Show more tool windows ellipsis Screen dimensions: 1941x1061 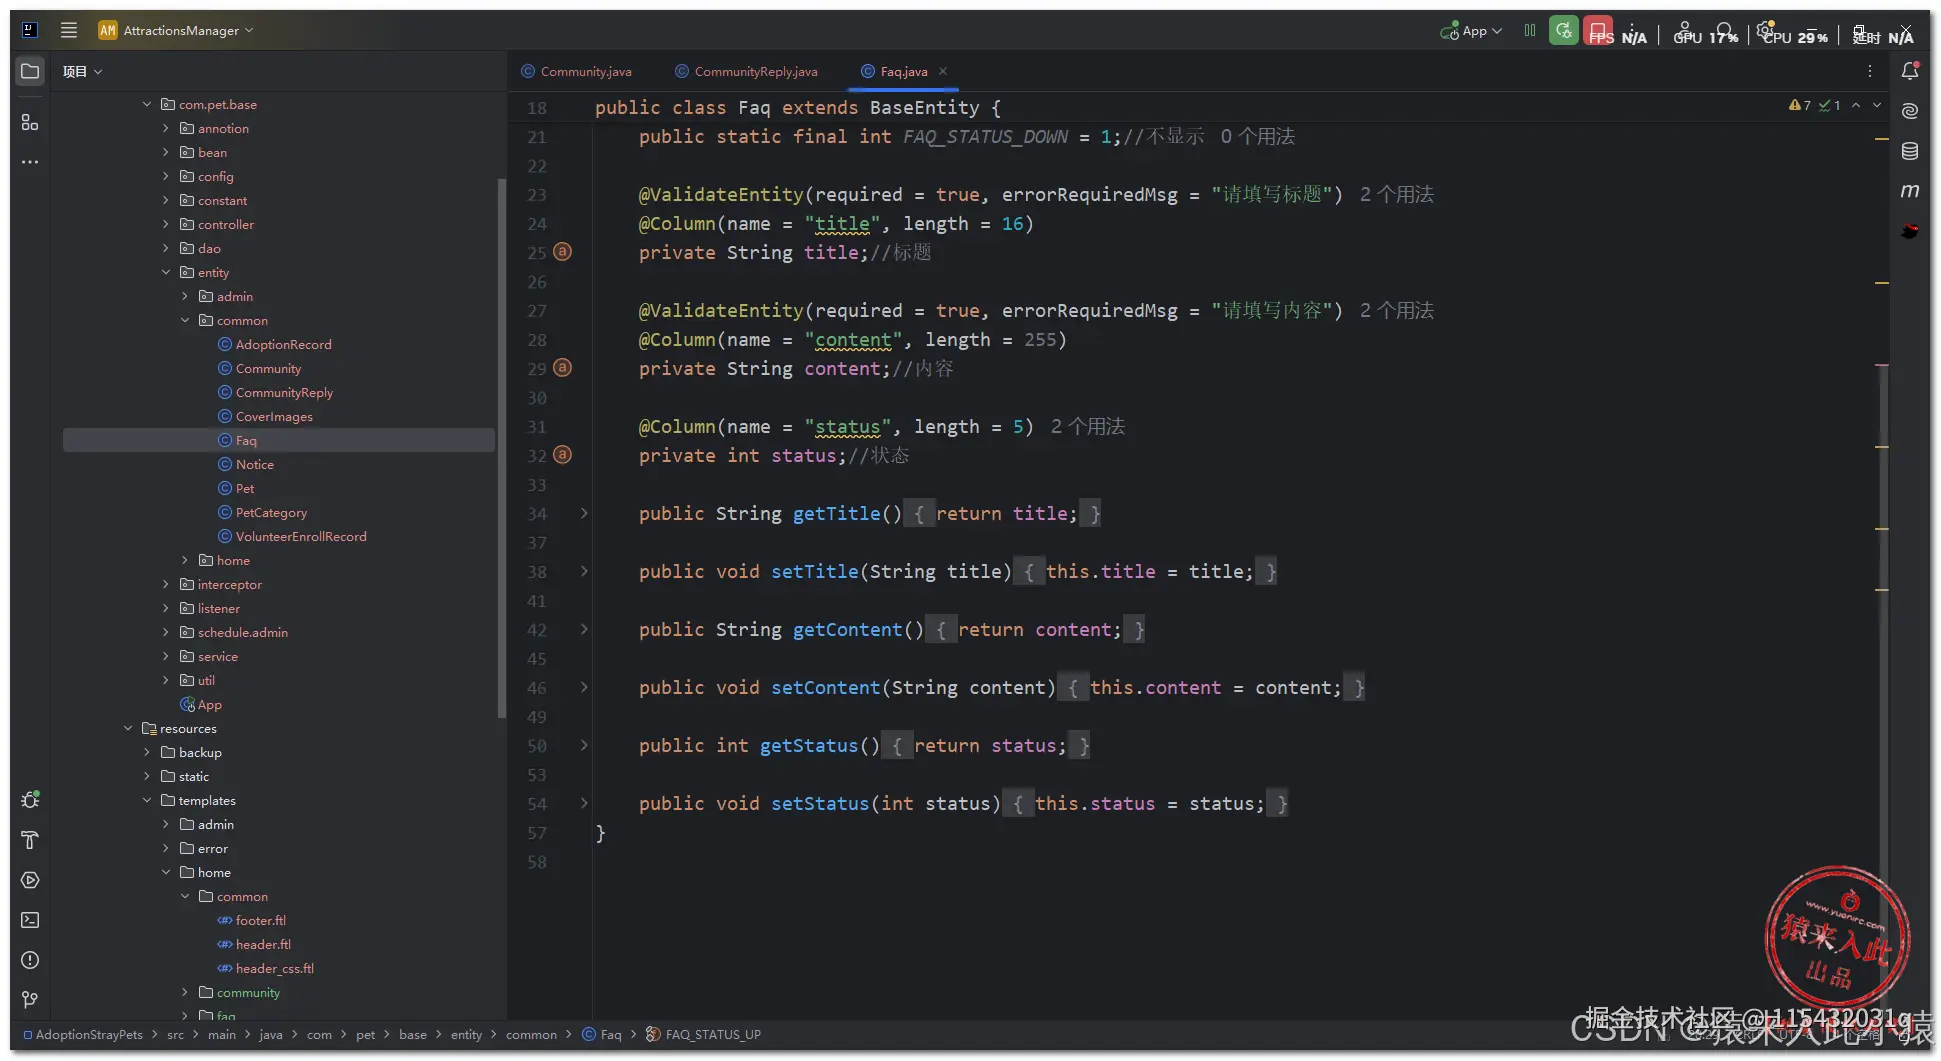pyautogui.click(x=30, y=162)
